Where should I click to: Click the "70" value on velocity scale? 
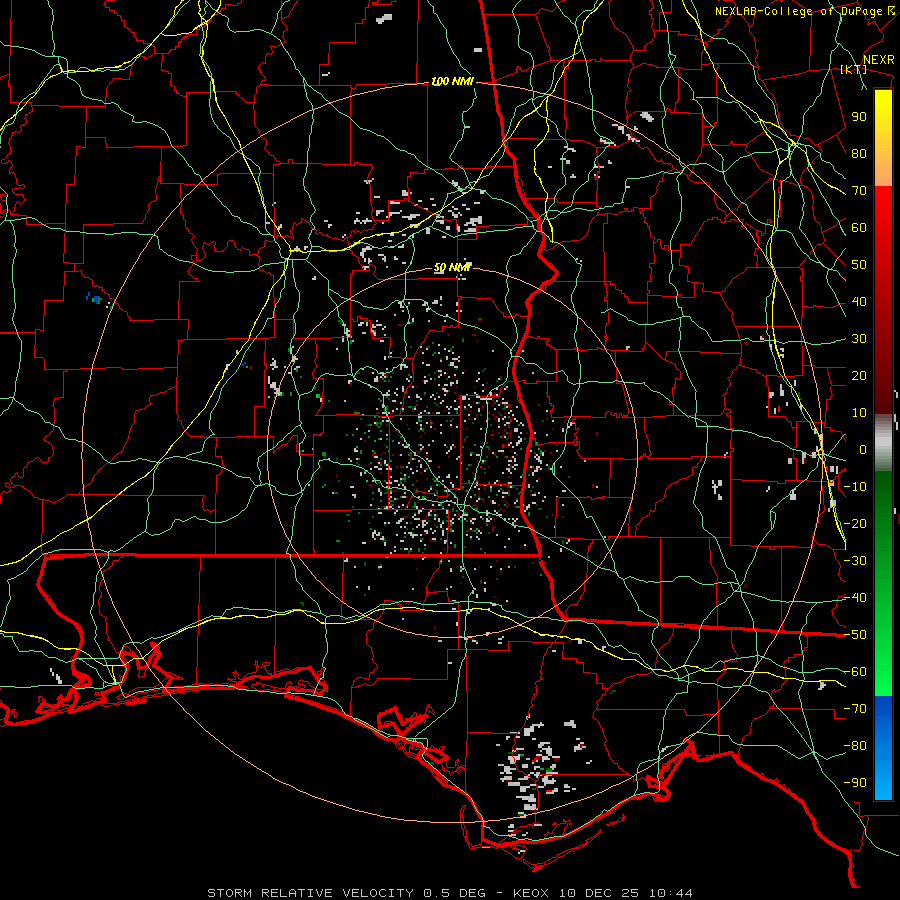tap(859, 191)
